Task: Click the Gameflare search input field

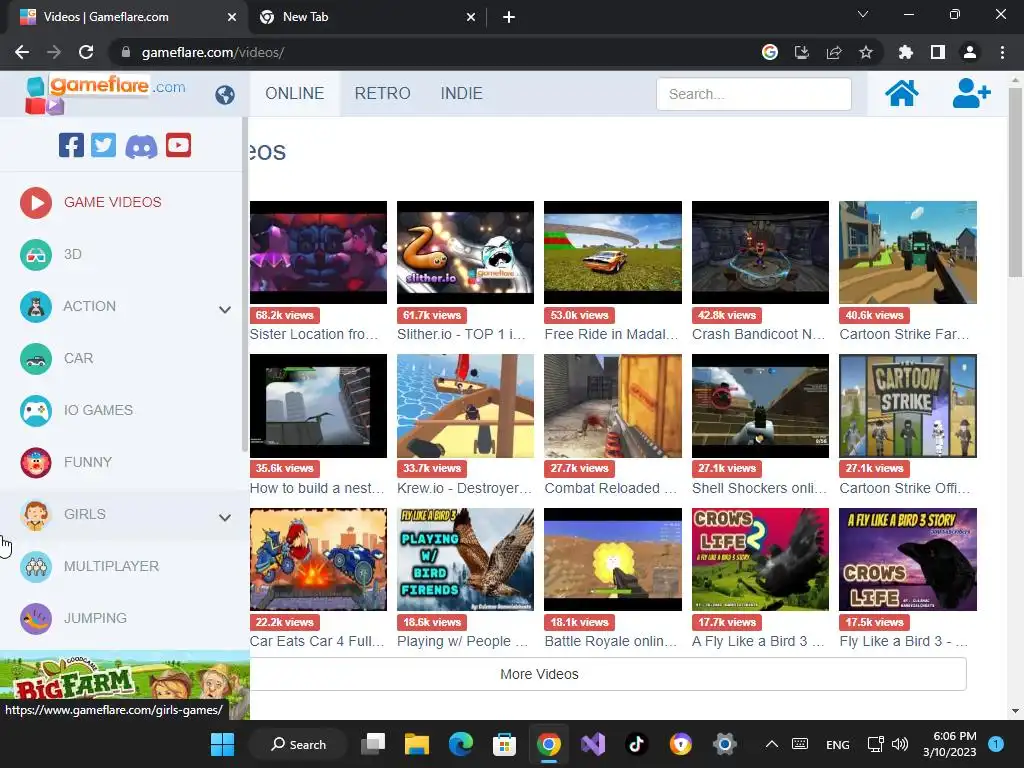Action: click(754, 94)
